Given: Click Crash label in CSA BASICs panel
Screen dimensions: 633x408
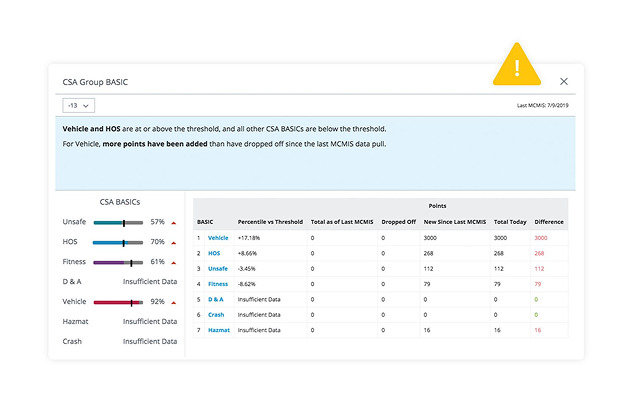Looking at the screenshot, I should pos(72,341).
